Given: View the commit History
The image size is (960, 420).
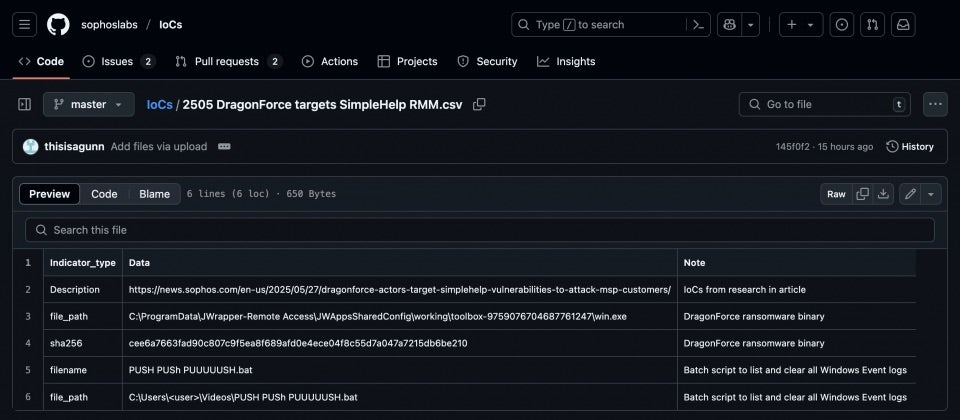Looking at the screenshot, I should 910,146.
